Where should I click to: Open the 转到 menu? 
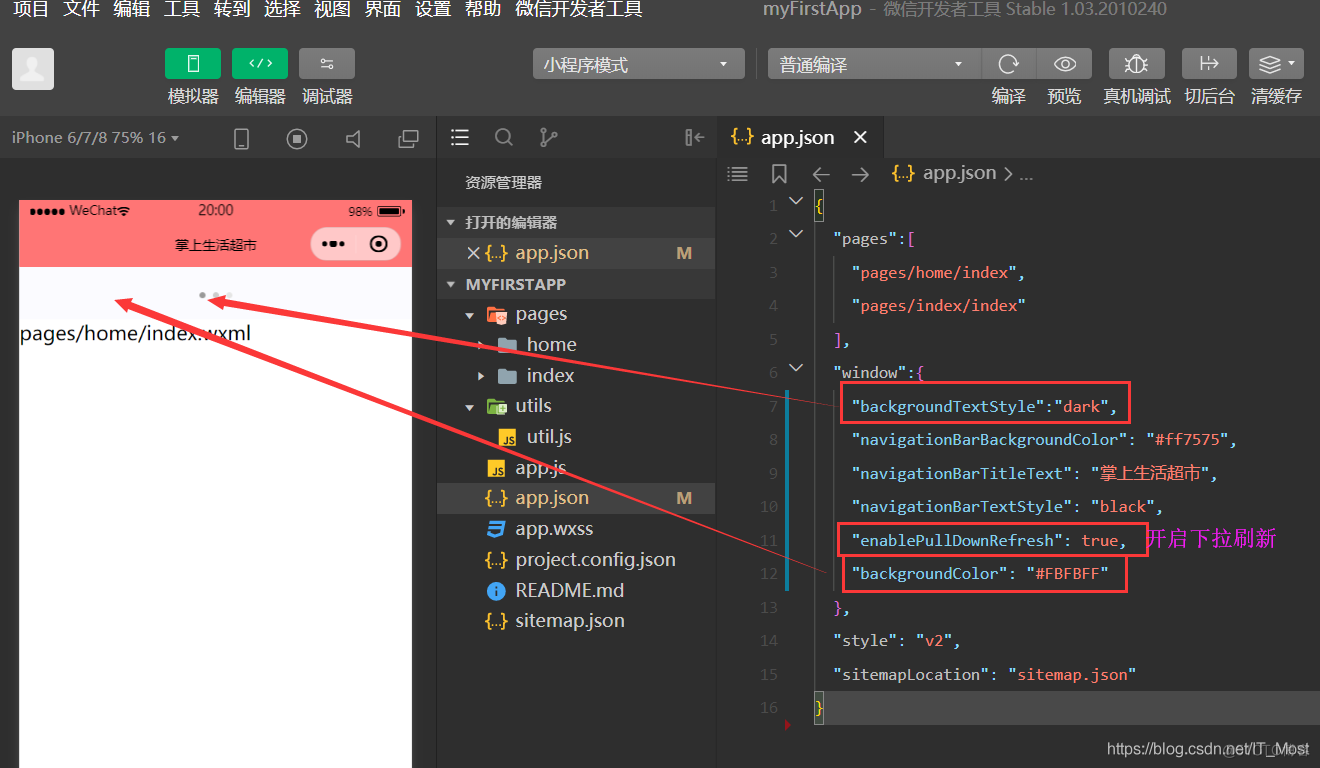(232, 10)
